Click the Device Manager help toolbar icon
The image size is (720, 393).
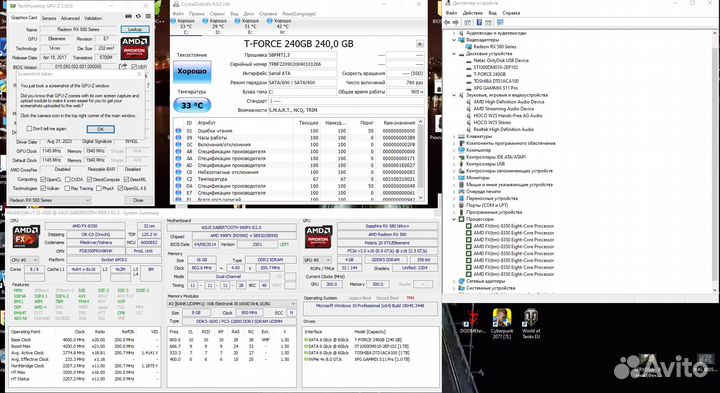click(x=479, y=22)
